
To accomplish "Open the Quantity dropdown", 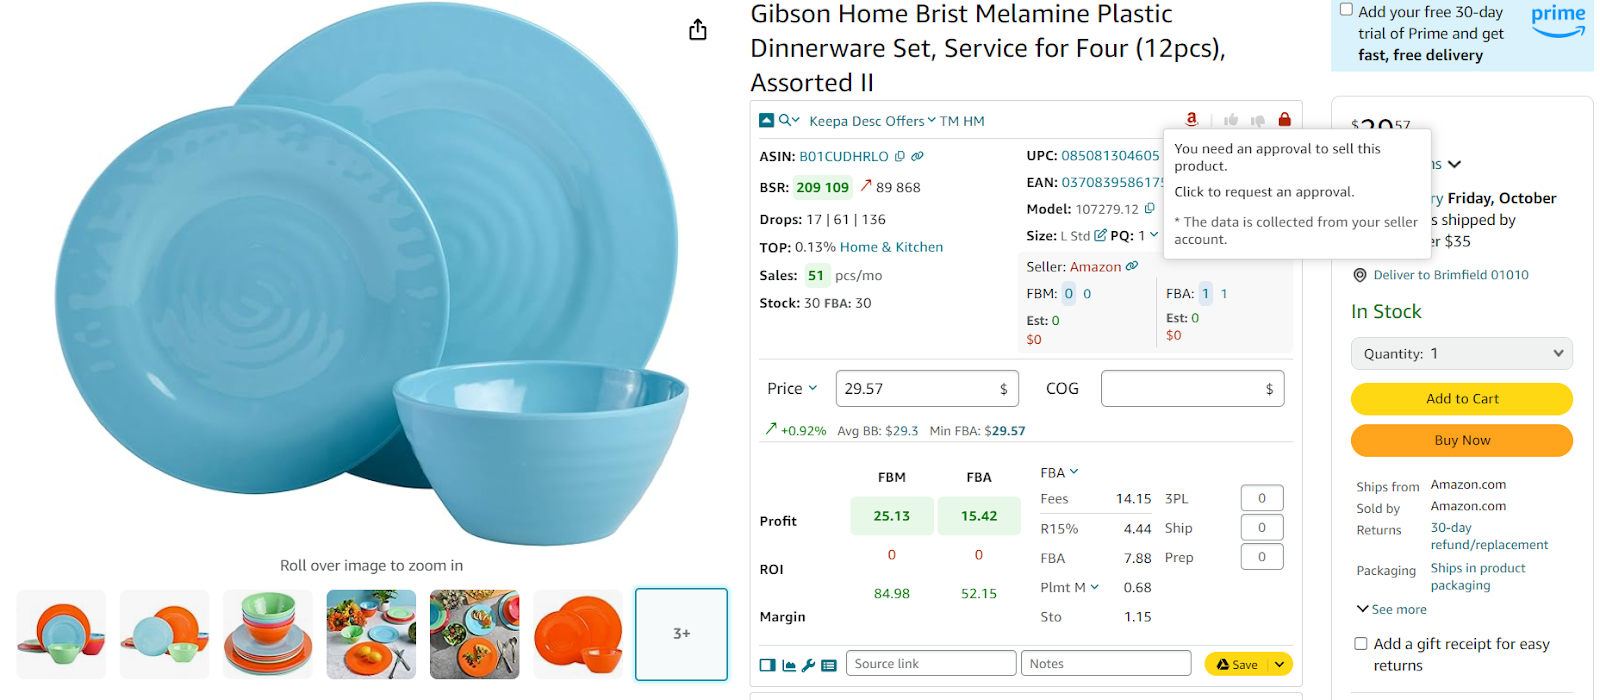I will pos(1461,353).
